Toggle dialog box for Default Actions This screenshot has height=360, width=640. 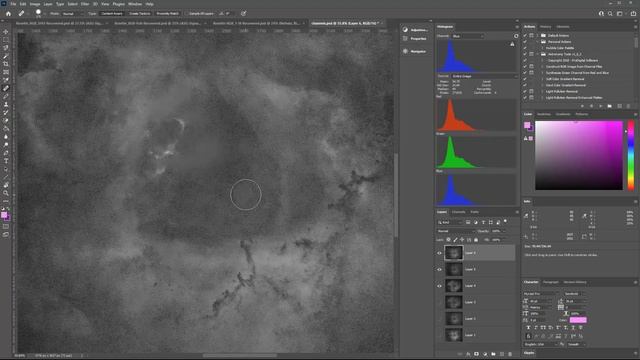[x=531, y=36]
